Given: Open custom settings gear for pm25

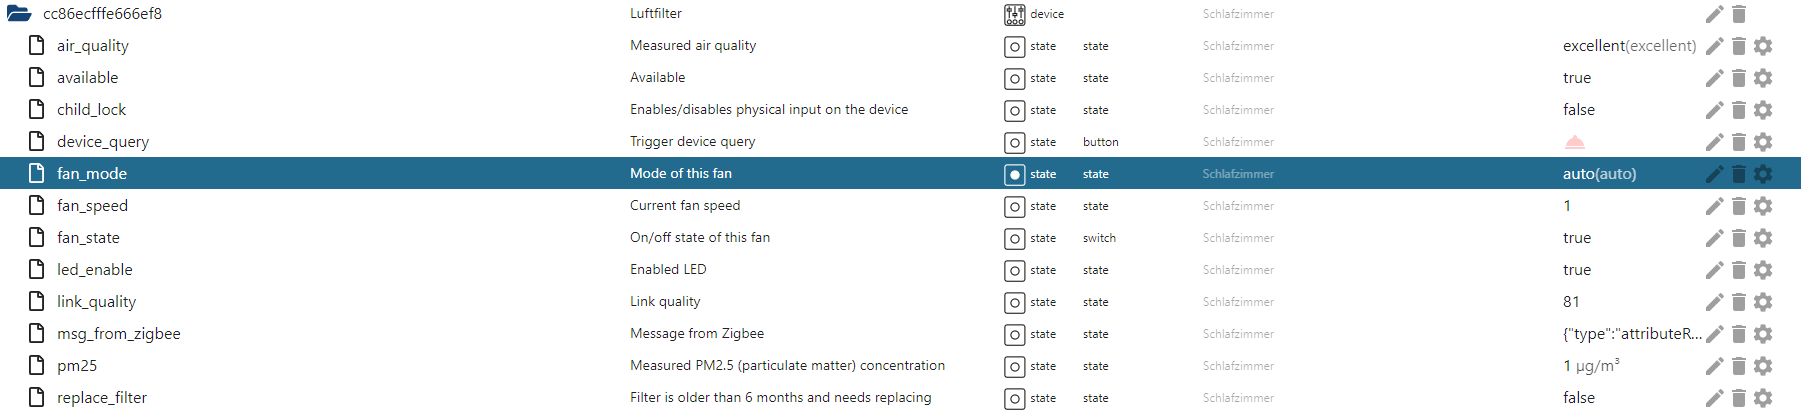Looking at the screenshot, I should (x=1763, y=366).
